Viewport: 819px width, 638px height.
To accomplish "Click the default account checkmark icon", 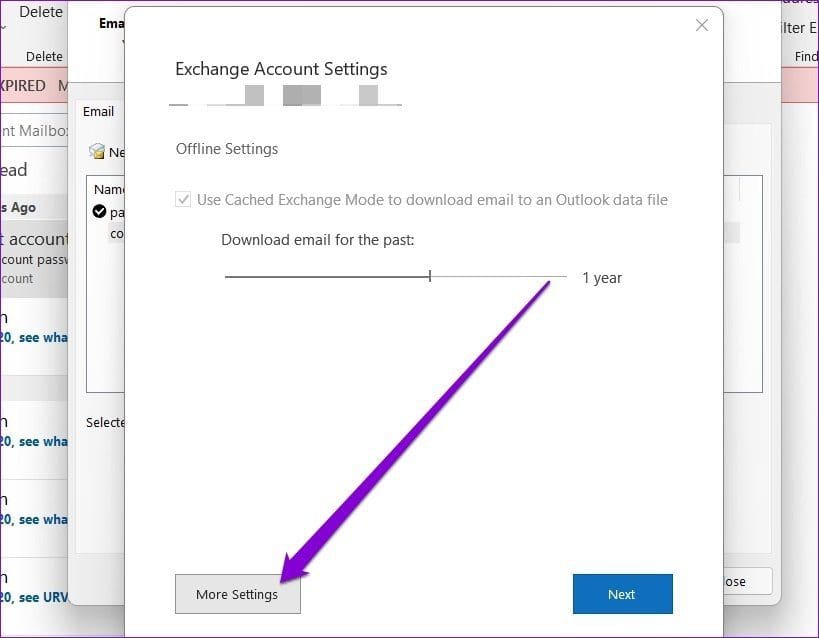I will (99, 212).
